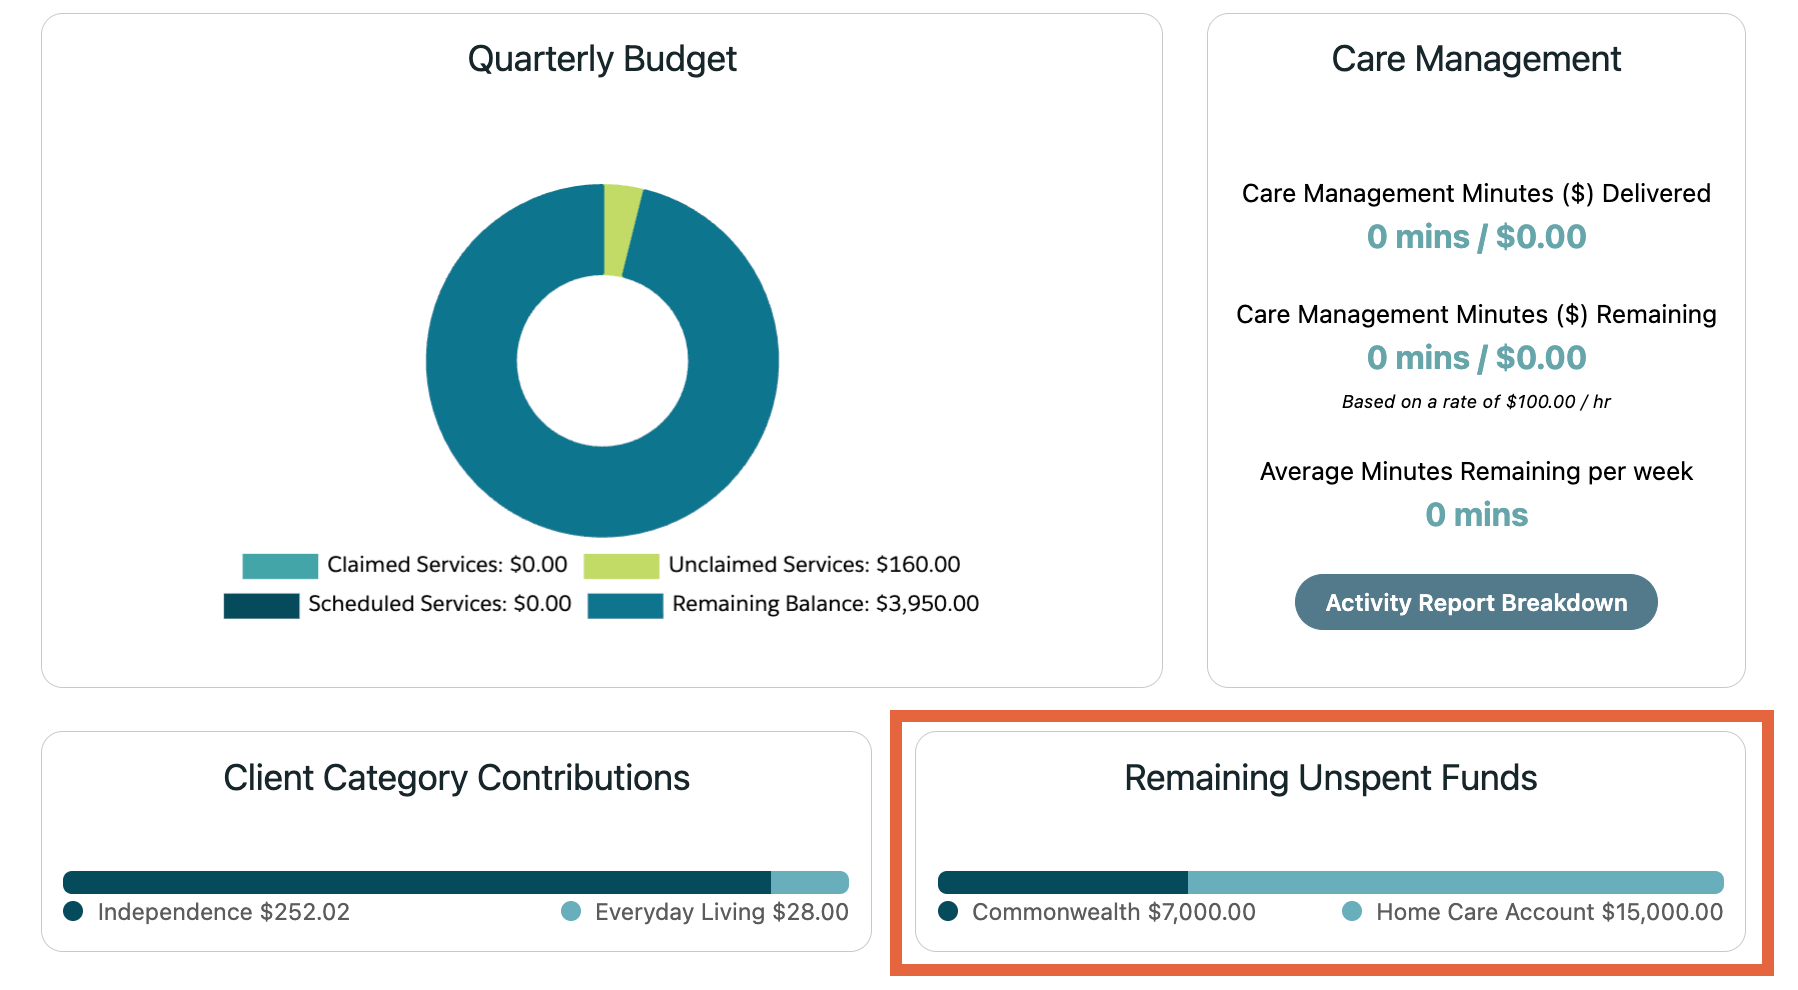1798x990 pixels.
Task: Switch to the Care Management section
Action: pos(1476,59)
